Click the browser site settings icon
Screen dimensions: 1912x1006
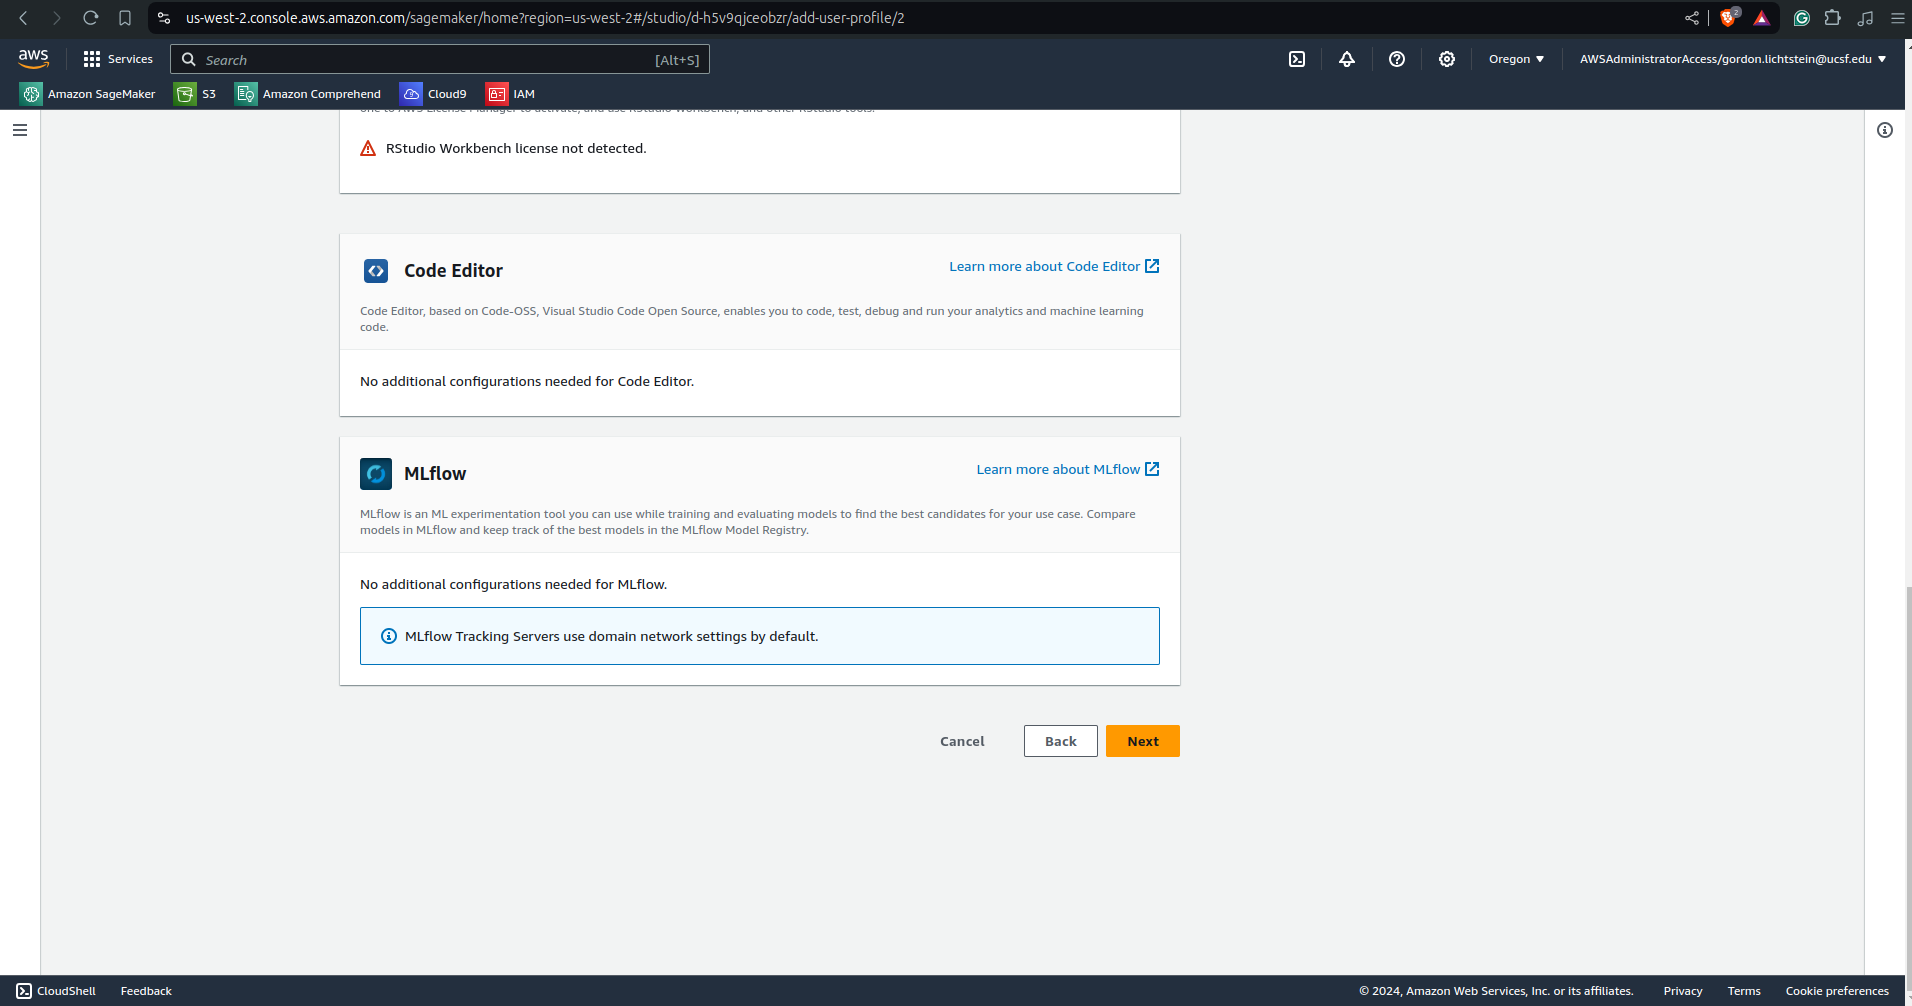tap(164, 18)
